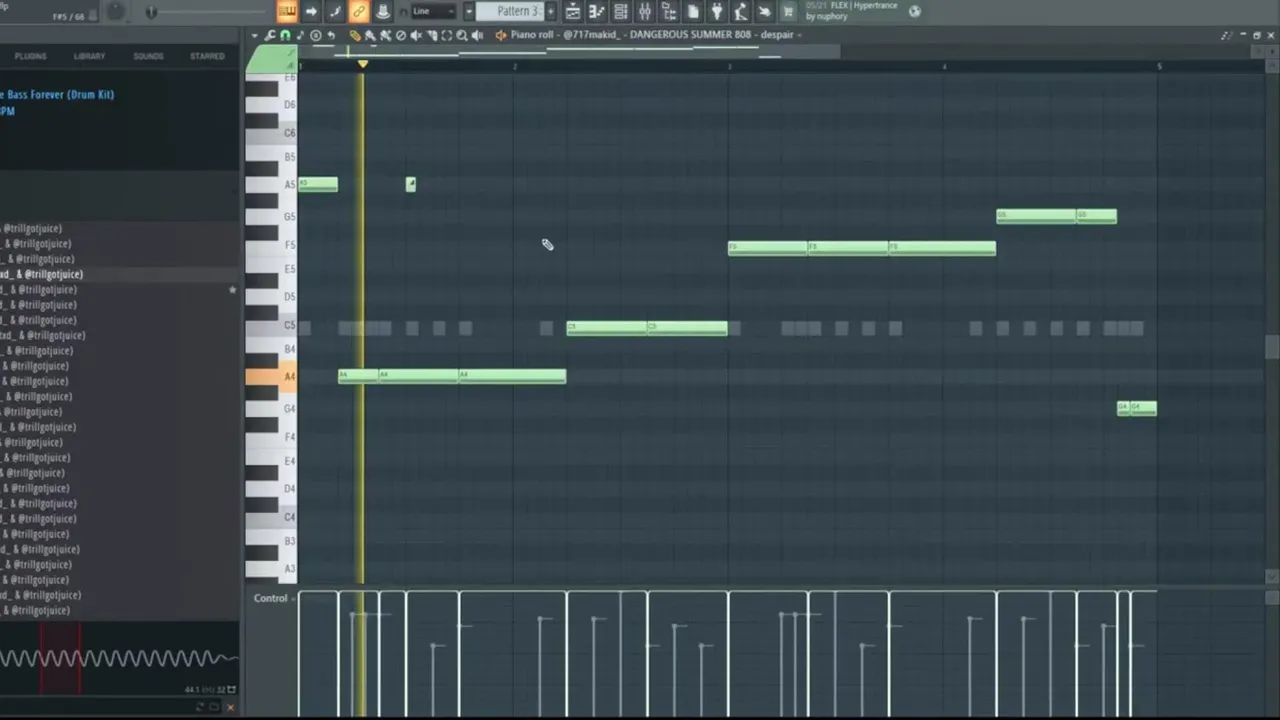Select the longest A4 note
Viewport: 1280px width, 720px height.
click(x=512, y=376)
